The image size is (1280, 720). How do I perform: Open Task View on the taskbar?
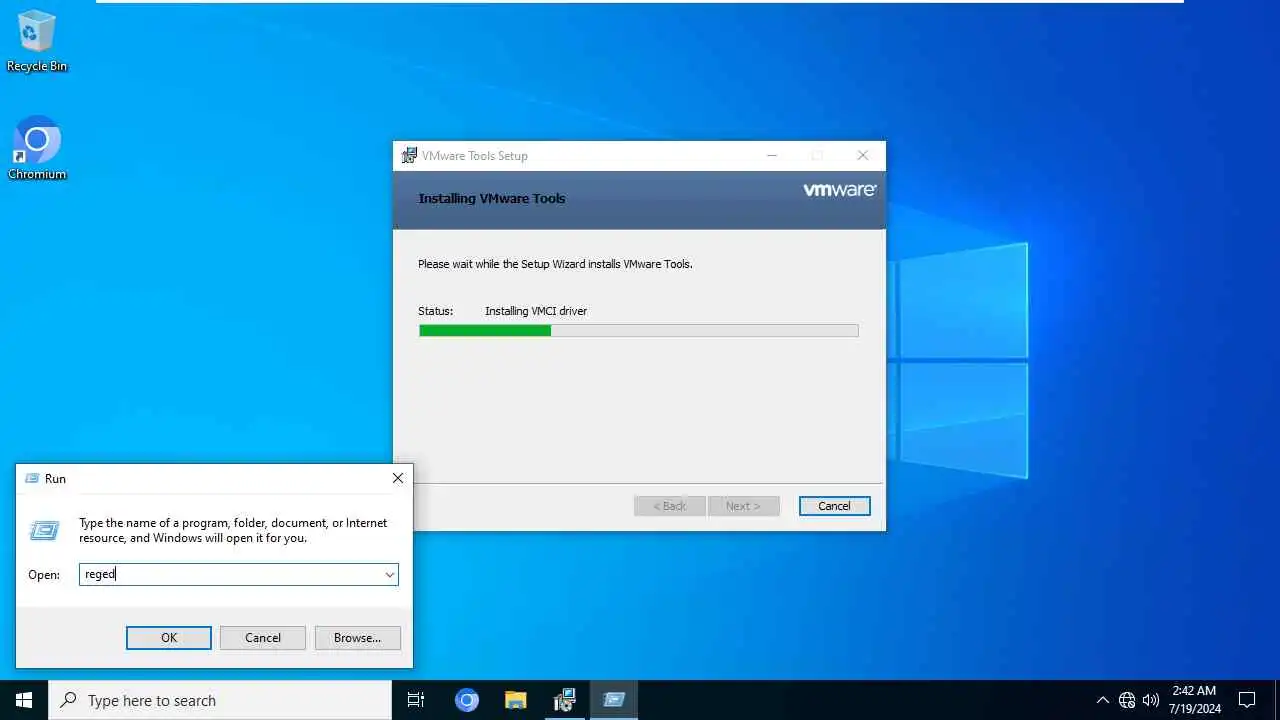point(416,700)
